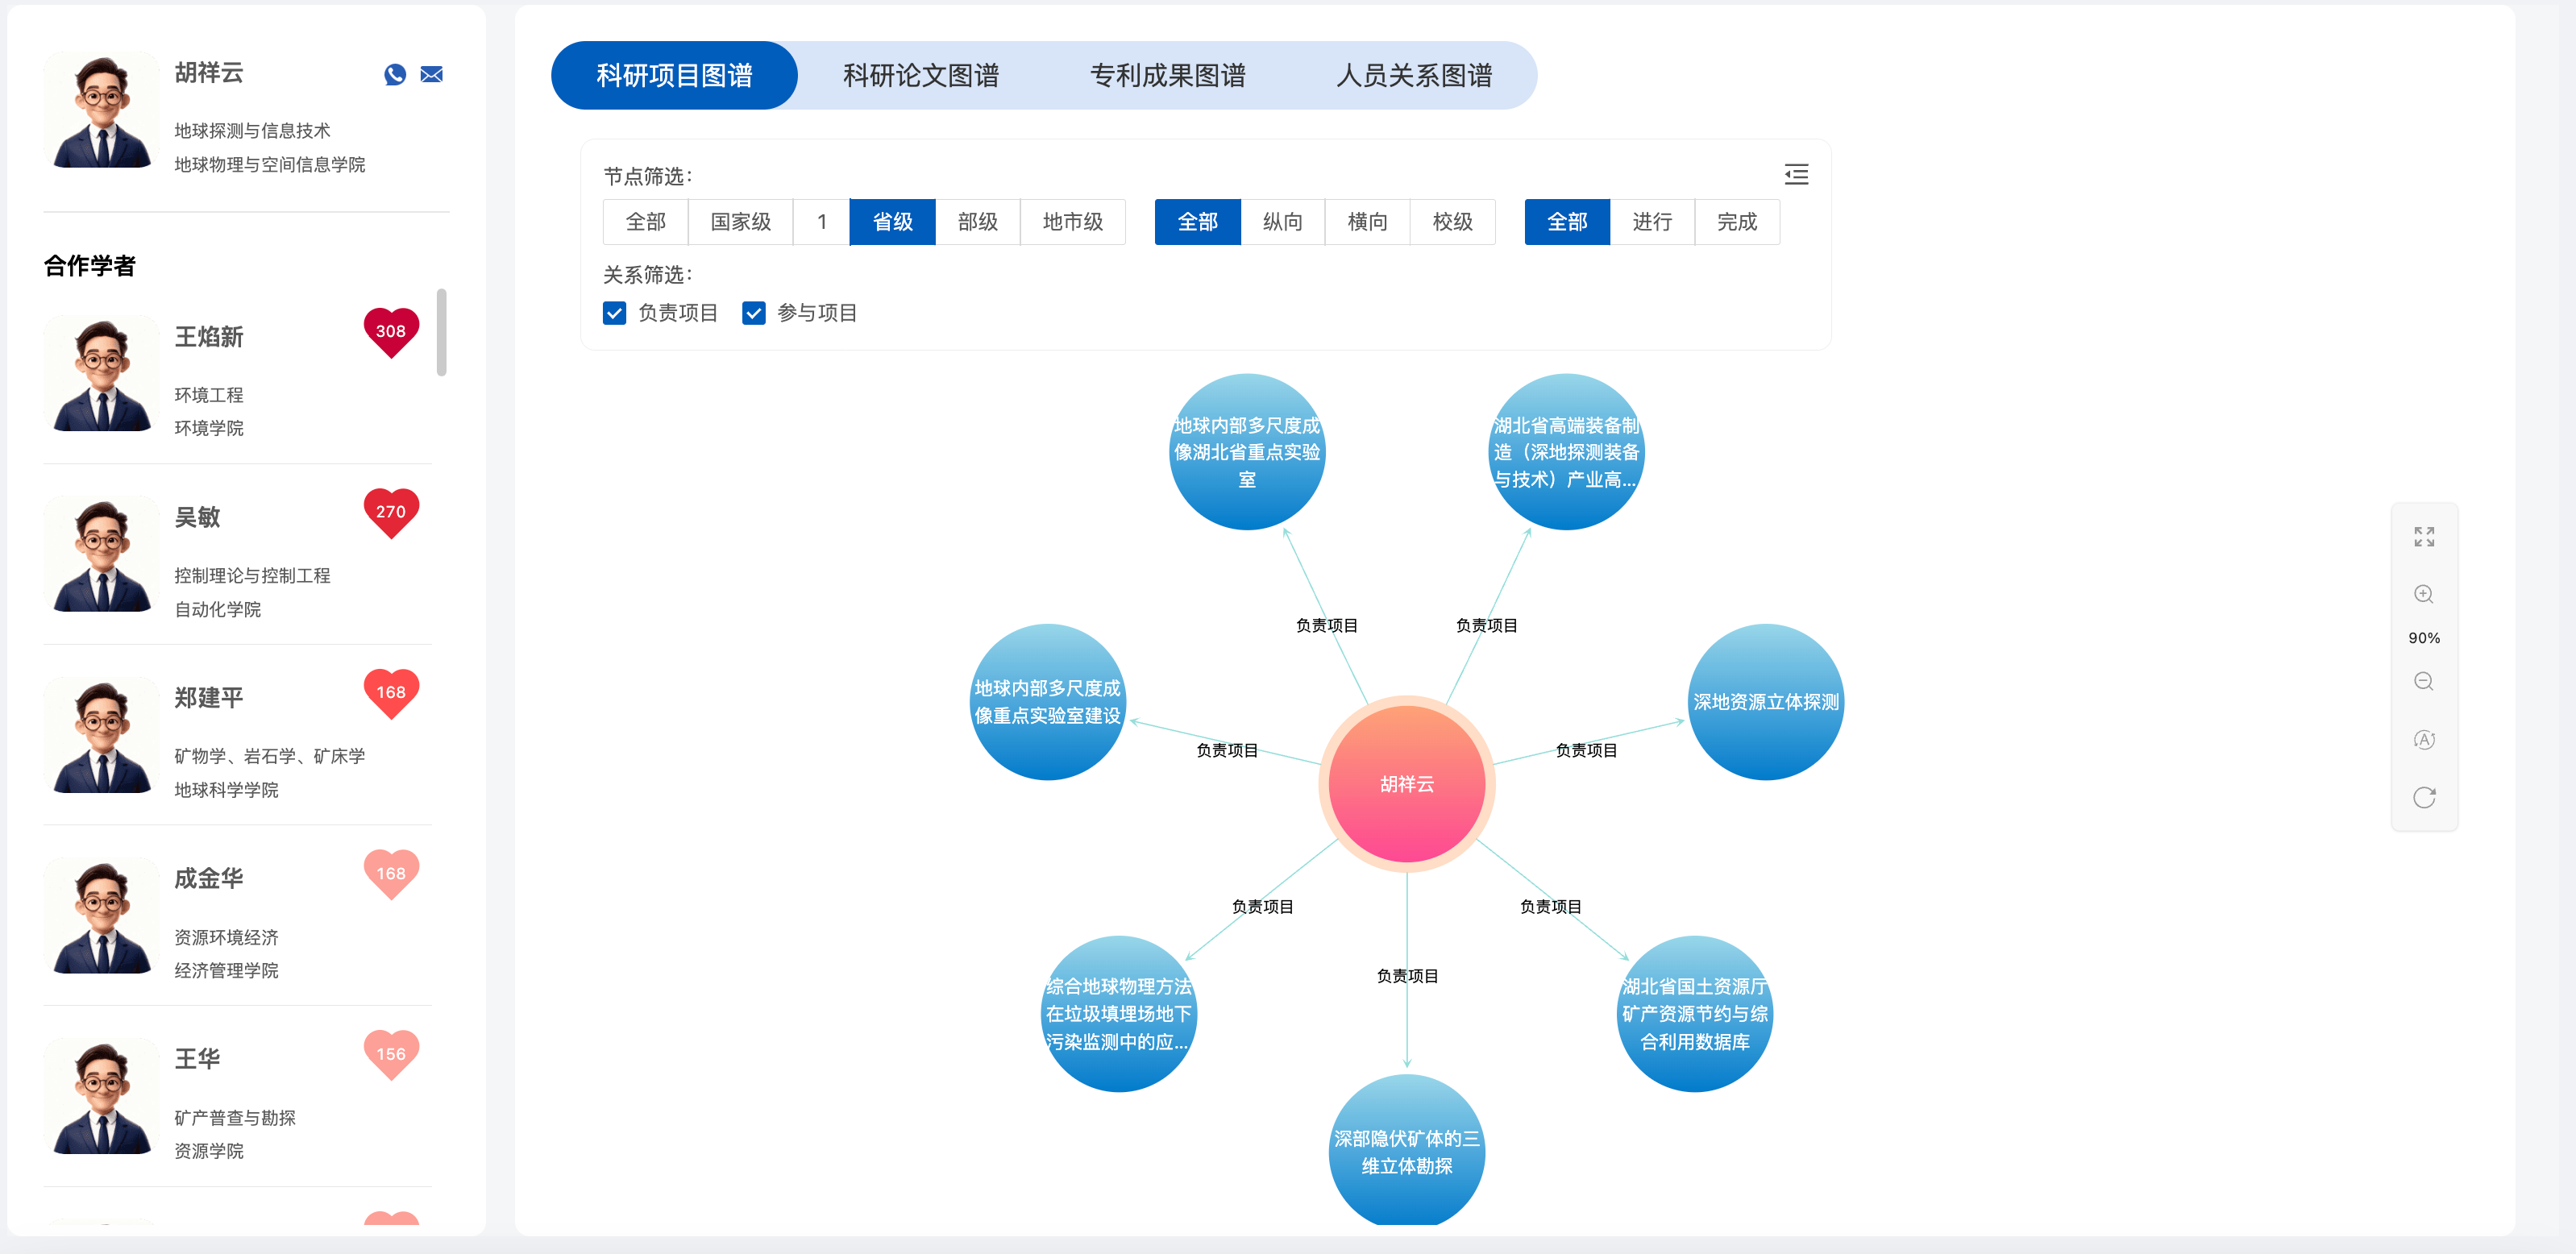Select the 1 level filter

(x=822, y=222)
